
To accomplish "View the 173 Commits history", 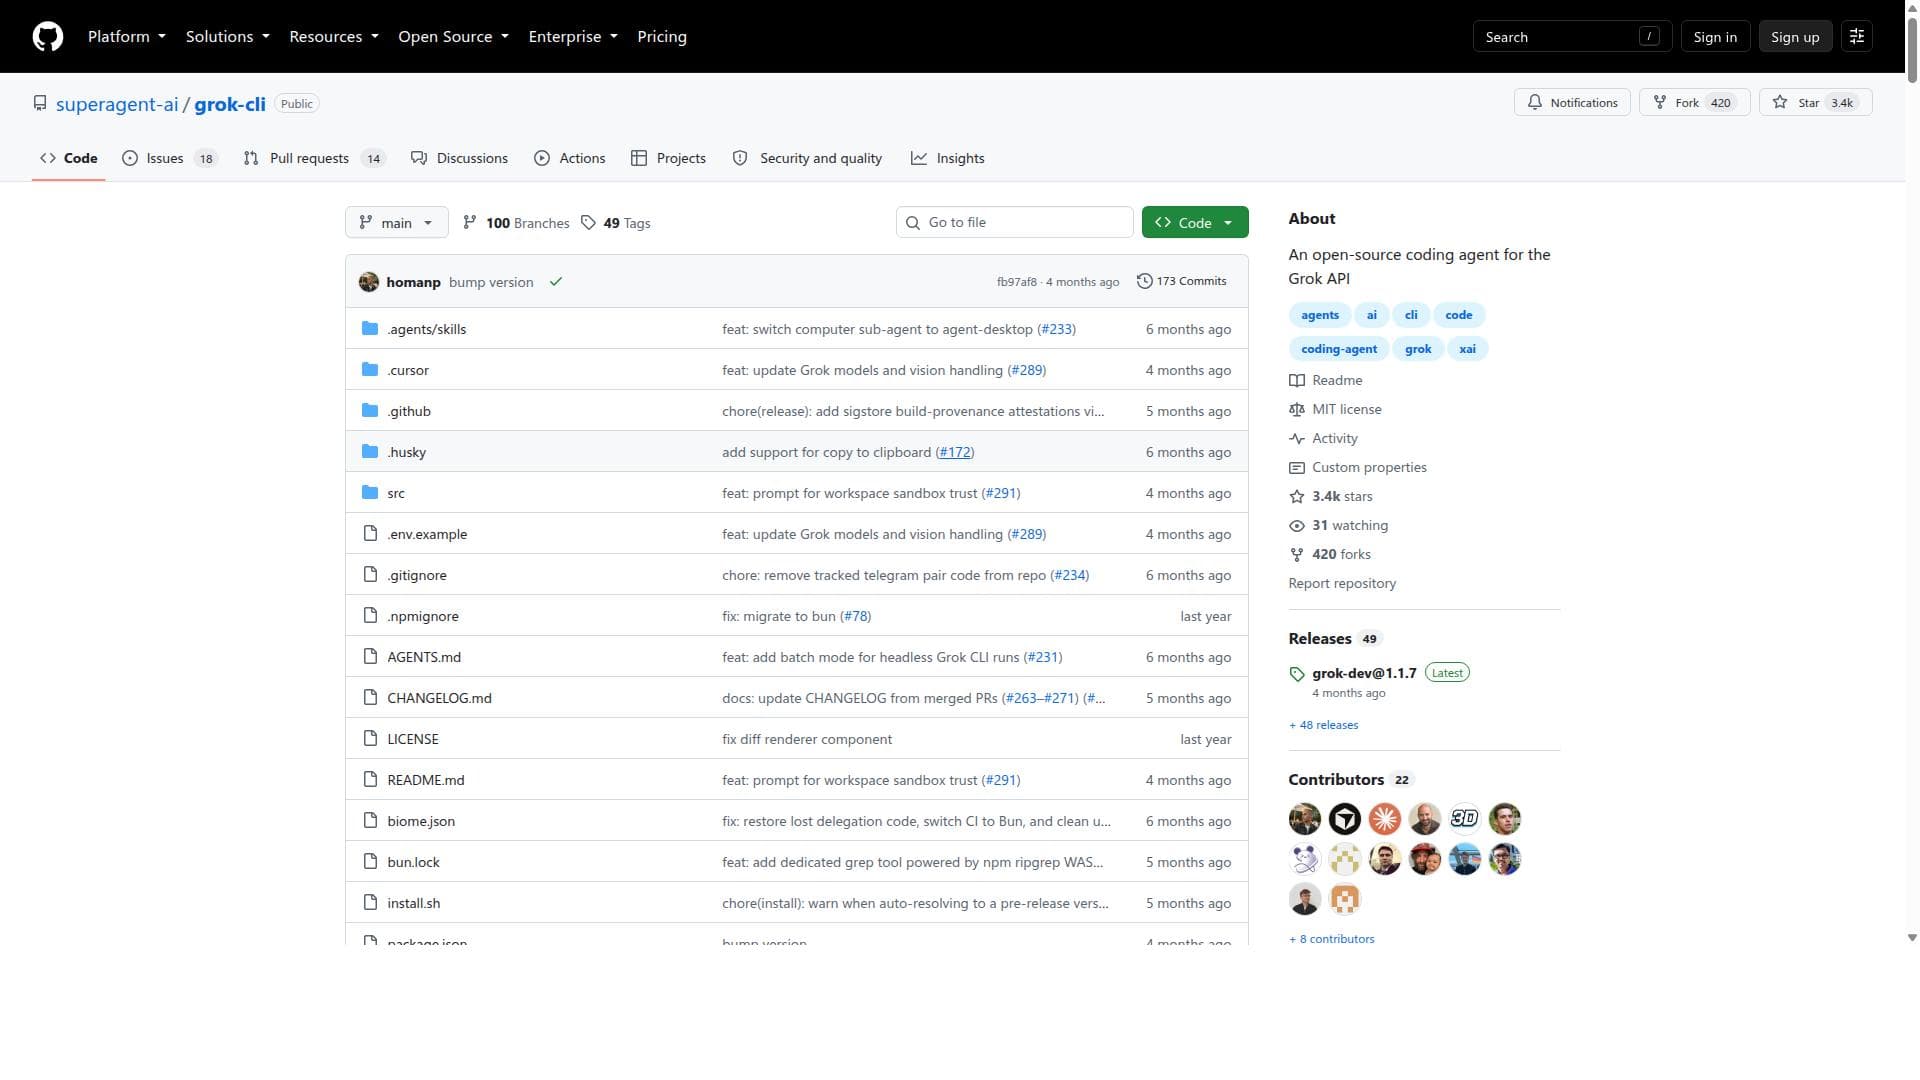I will pyautogui.click(x=1181, y=282).
